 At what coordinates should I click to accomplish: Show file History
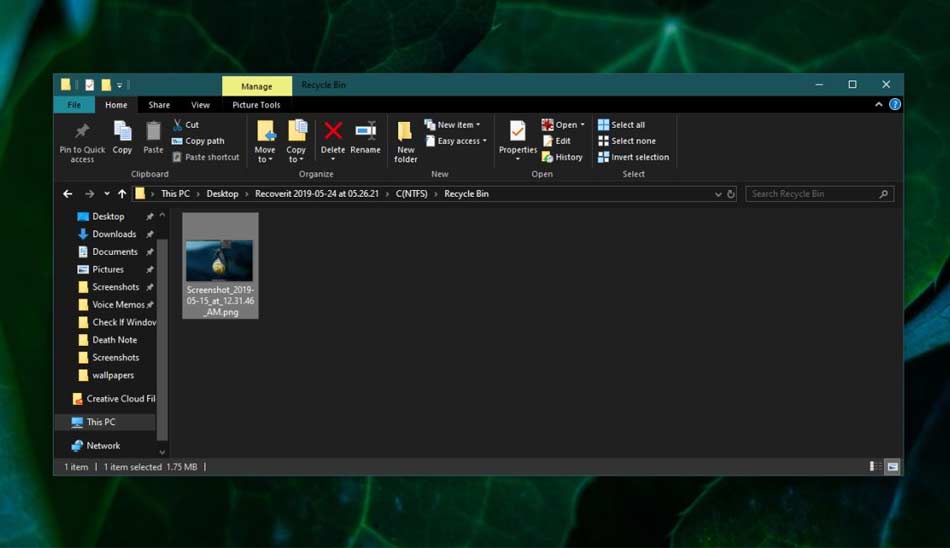[562, 157]
